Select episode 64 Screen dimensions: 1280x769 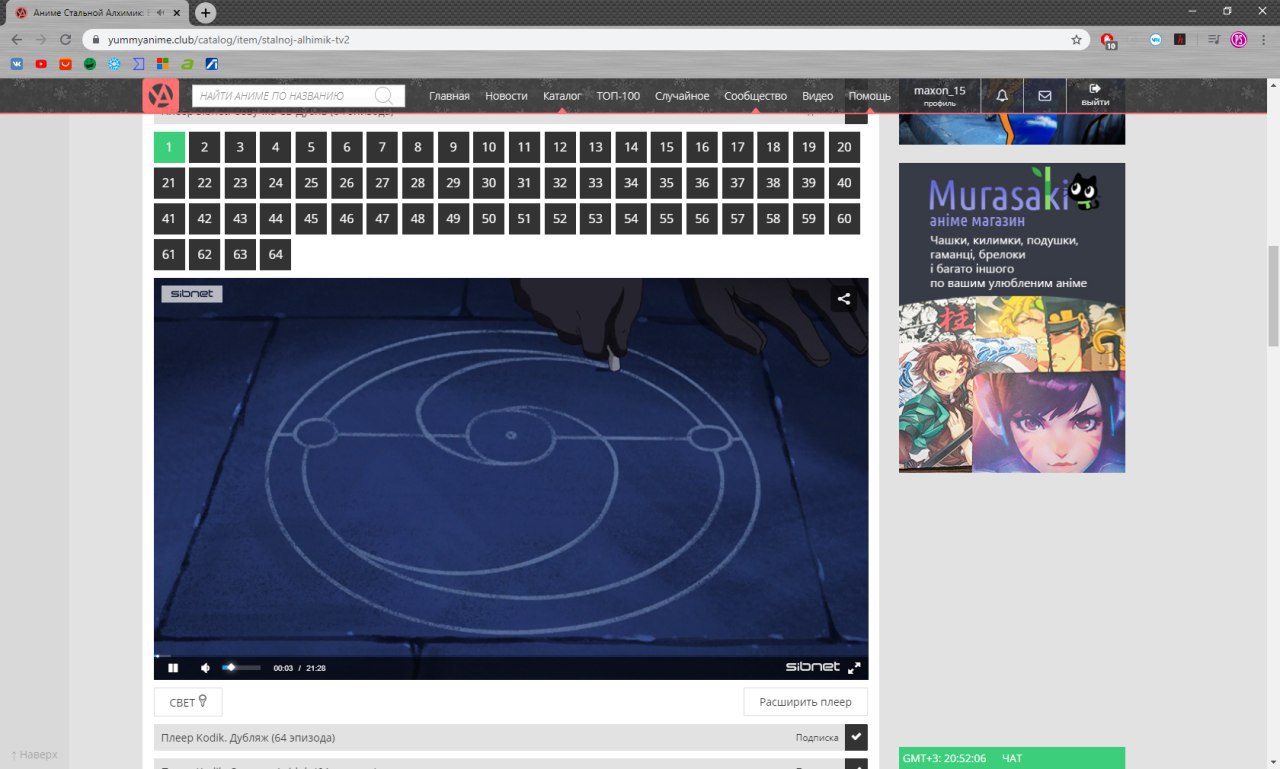coord(275,255)
